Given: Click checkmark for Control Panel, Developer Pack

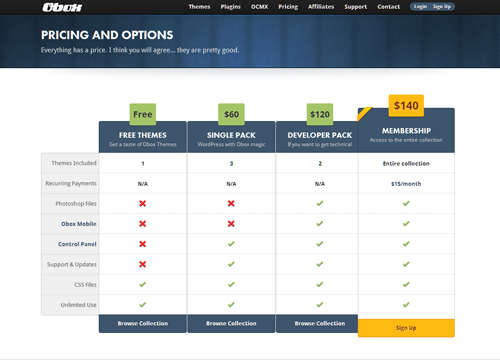Looking at the screenshot, I should click(320, 244).
